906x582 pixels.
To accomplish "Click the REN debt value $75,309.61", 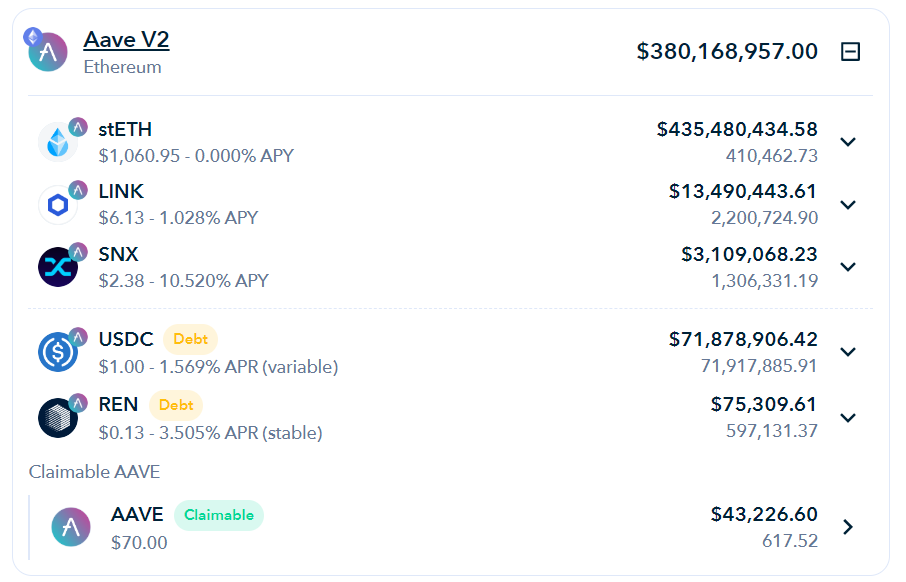I will pyautogui.click(x=764, y=405).
